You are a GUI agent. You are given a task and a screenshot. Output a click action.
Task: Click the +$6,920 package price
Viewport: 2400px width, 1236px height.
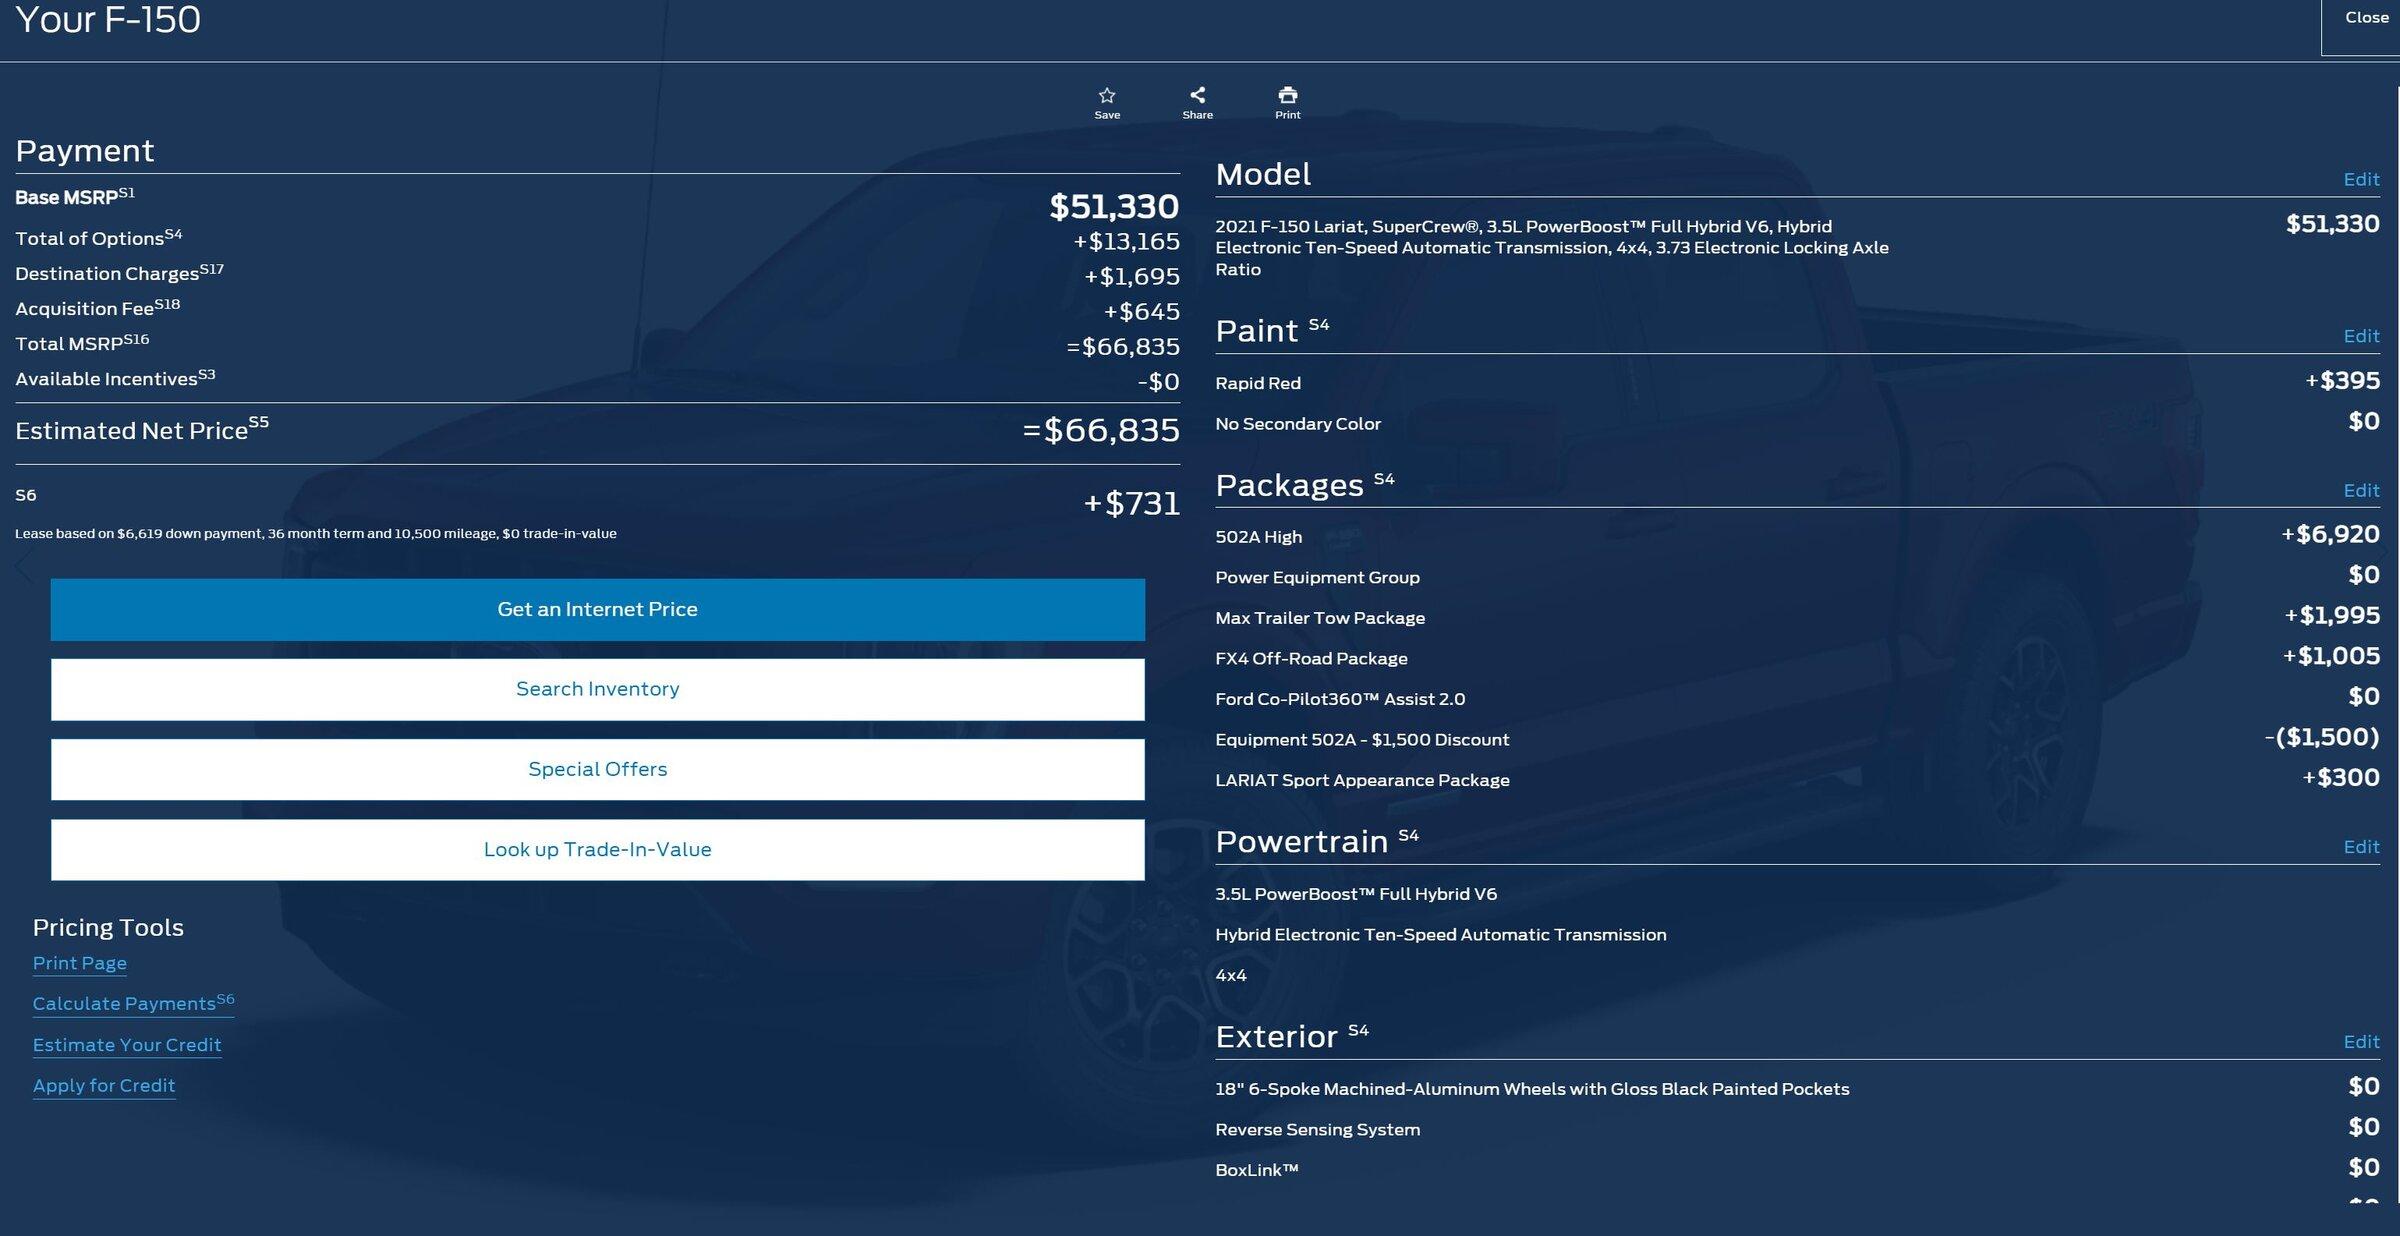pos(2330,534)
